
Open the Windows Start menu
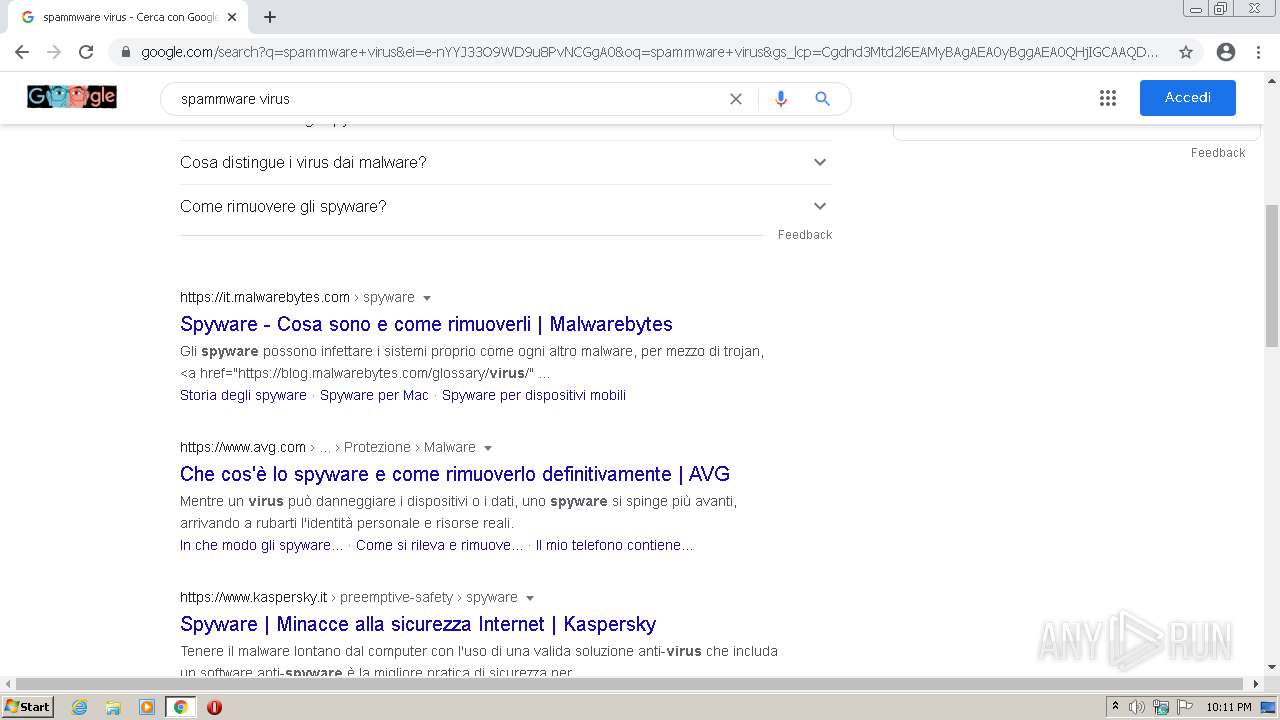pyautogui.click(x=28, y=707)
